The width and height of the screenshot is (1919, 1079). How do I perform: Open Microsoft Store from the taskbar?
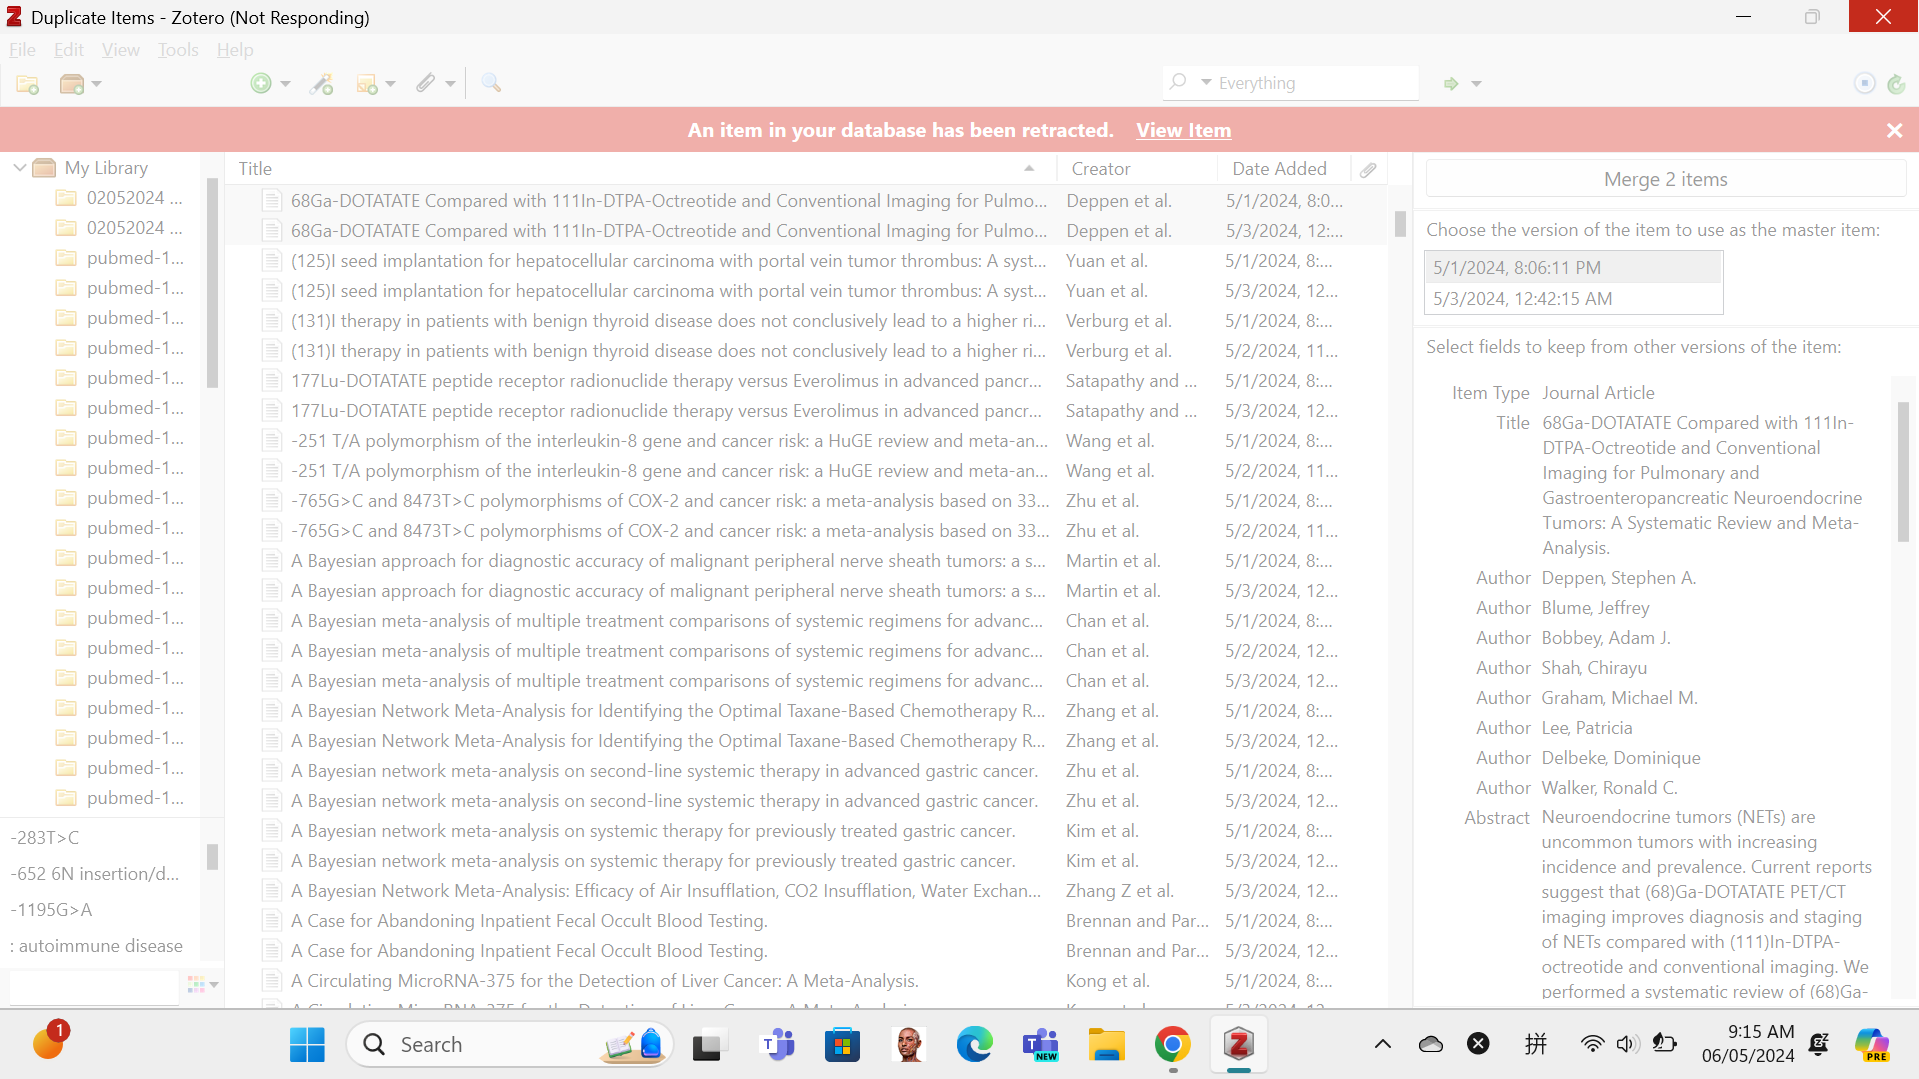(842, 1045)
